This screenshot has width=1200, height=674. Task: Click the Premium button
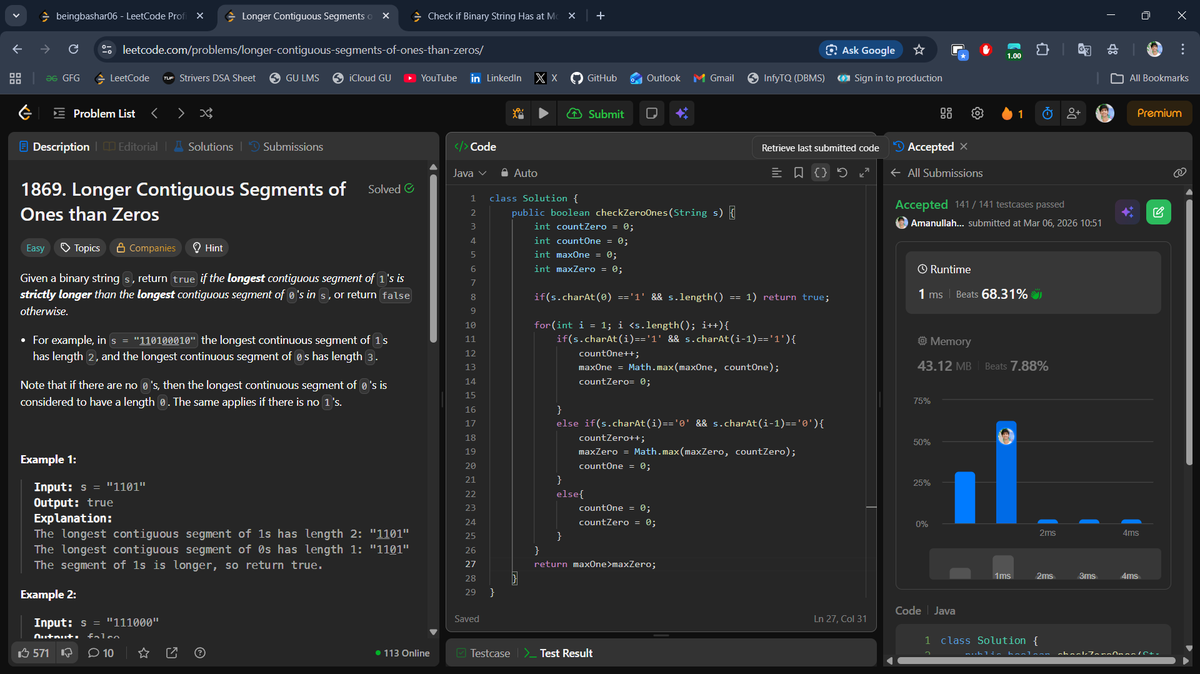coord(1159,113)
